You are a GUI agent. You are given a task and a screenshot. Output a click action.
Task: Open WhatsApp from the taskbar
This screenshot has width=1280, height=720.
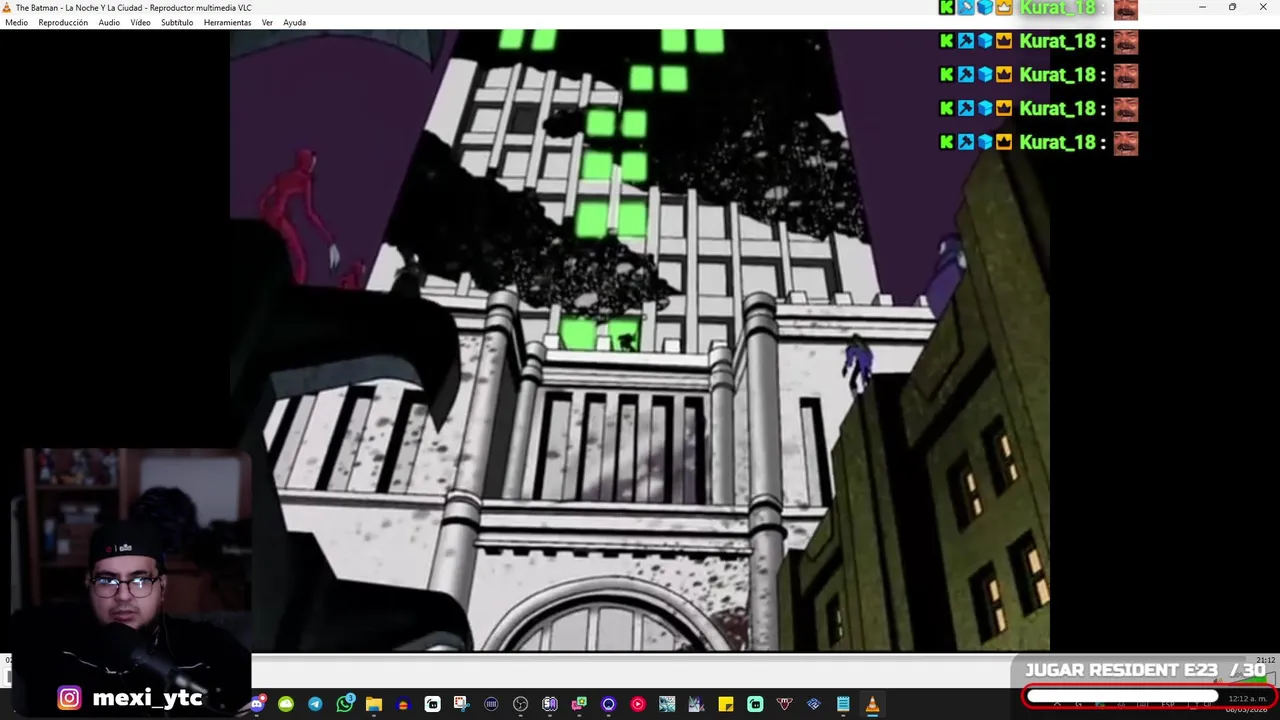[x=345, y=704]
